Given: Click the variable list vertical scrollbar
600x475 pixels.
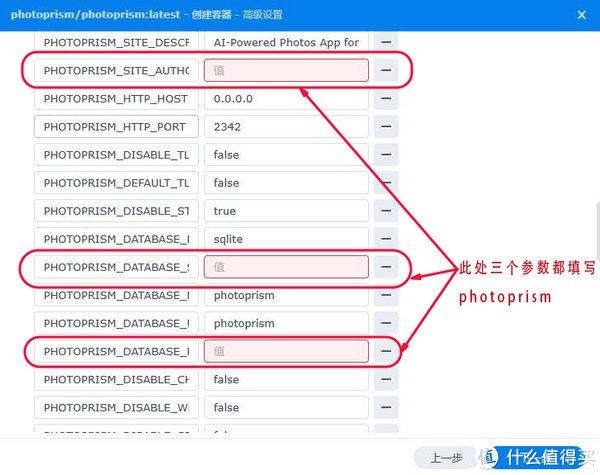Looking at the screenshot, I should [598, 230].
